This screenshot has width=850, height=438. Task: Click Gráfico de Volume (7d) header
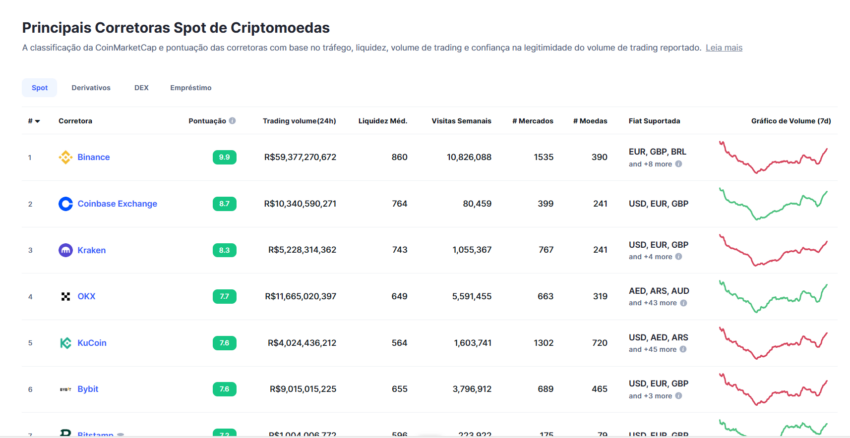point(791,121)
